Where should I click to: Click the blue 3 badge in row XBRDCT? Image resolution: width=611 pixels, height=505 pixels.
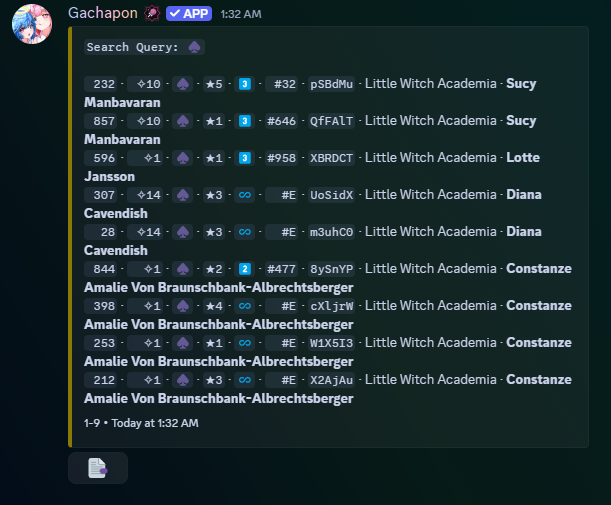pos(245,158)
